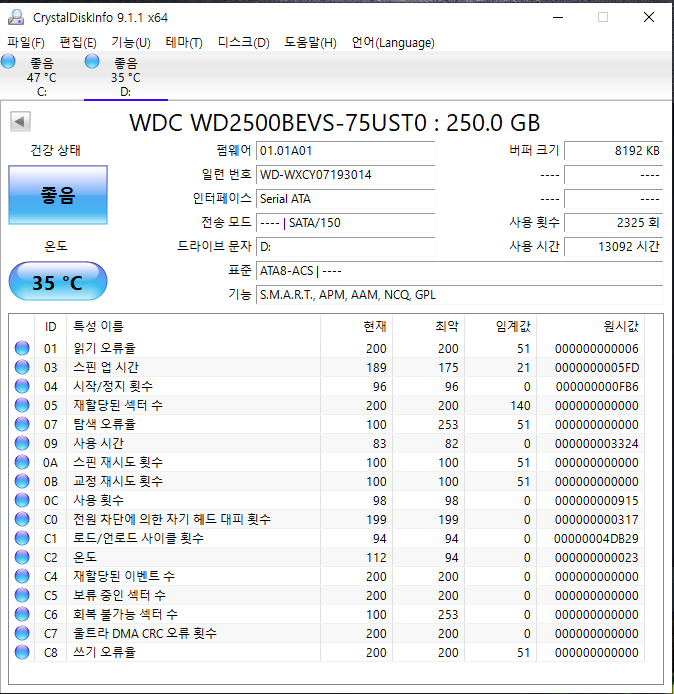674x694 pixels.
Task: Open the 언어(Language) menu
Action: [x=393, y=42]
